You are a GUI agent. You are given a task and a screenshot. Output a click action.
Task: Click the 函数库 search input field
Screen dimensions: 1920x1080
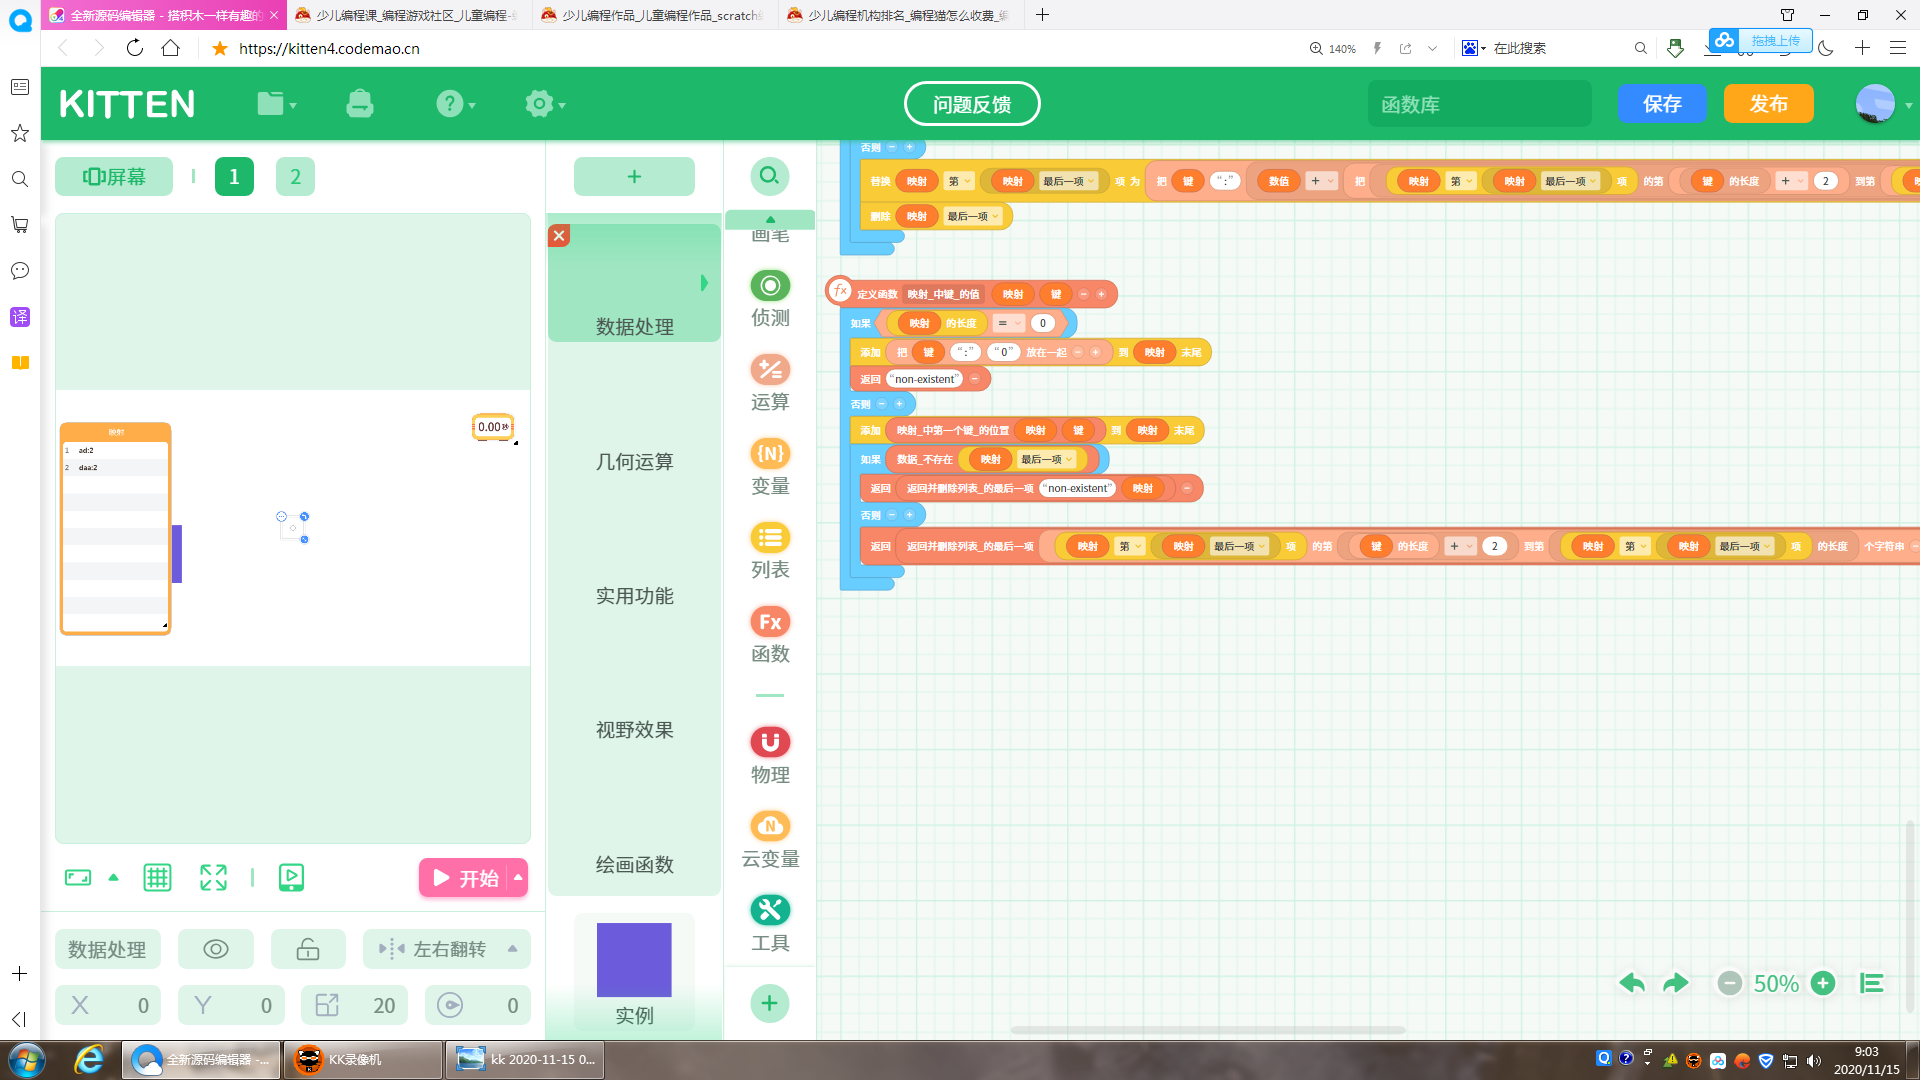[x=1480, y=104]
